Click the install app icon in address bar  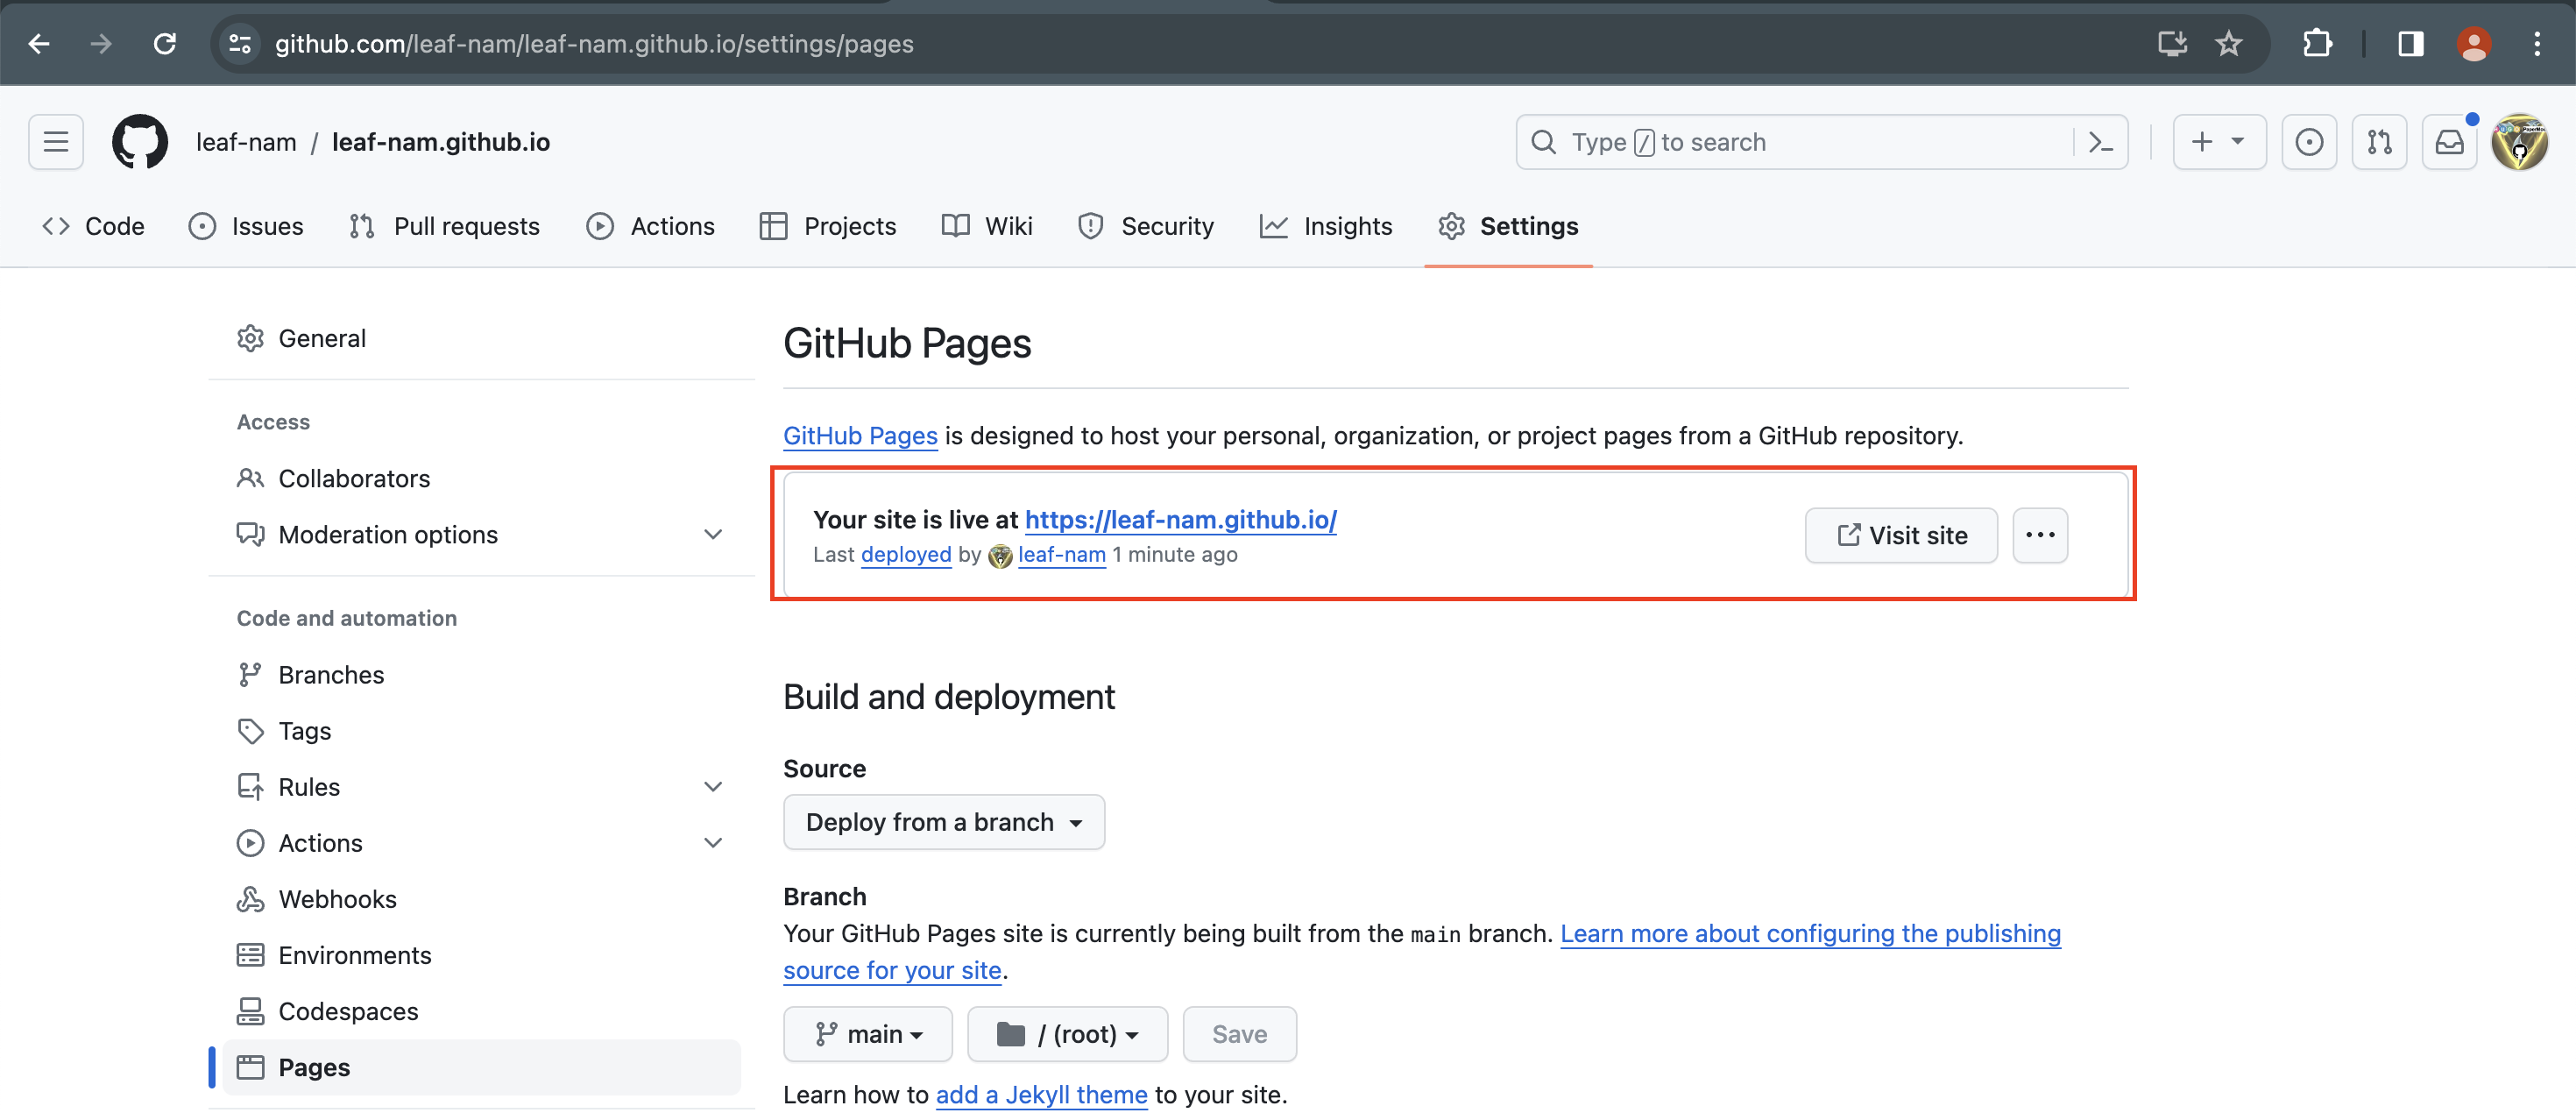coord(2171,44)
